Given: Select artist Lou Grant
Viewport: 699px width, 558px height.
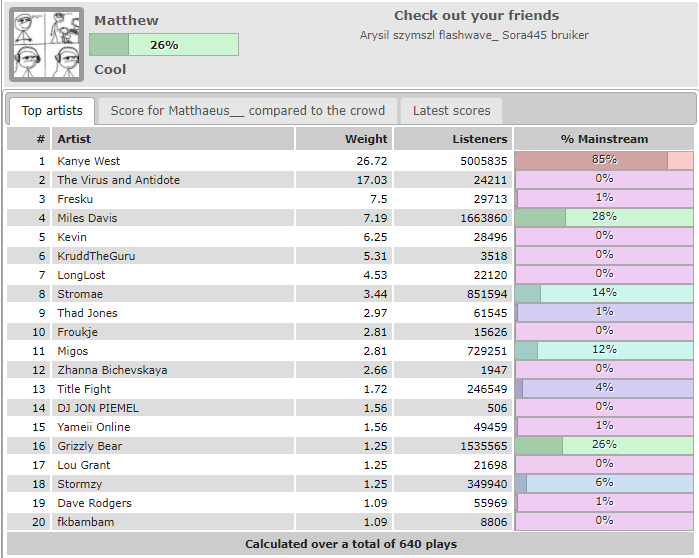Looking at the screenshot, I should click(83, 465).
